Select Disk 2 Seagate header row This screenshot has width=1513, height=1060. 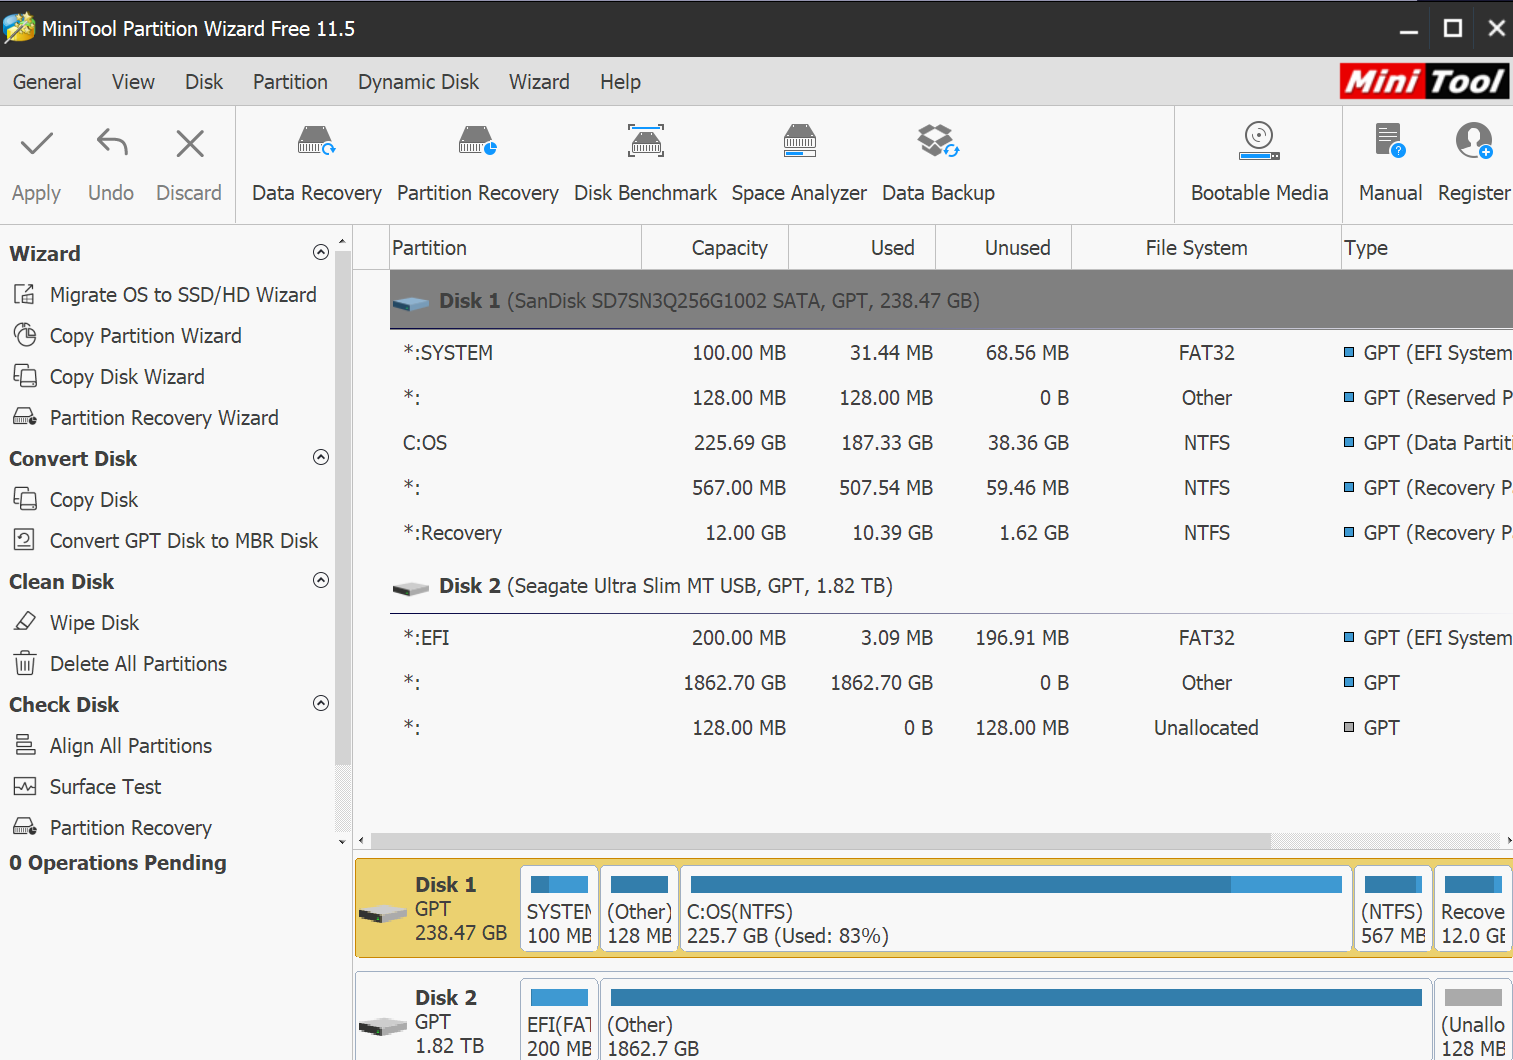[x=951, y=586]
